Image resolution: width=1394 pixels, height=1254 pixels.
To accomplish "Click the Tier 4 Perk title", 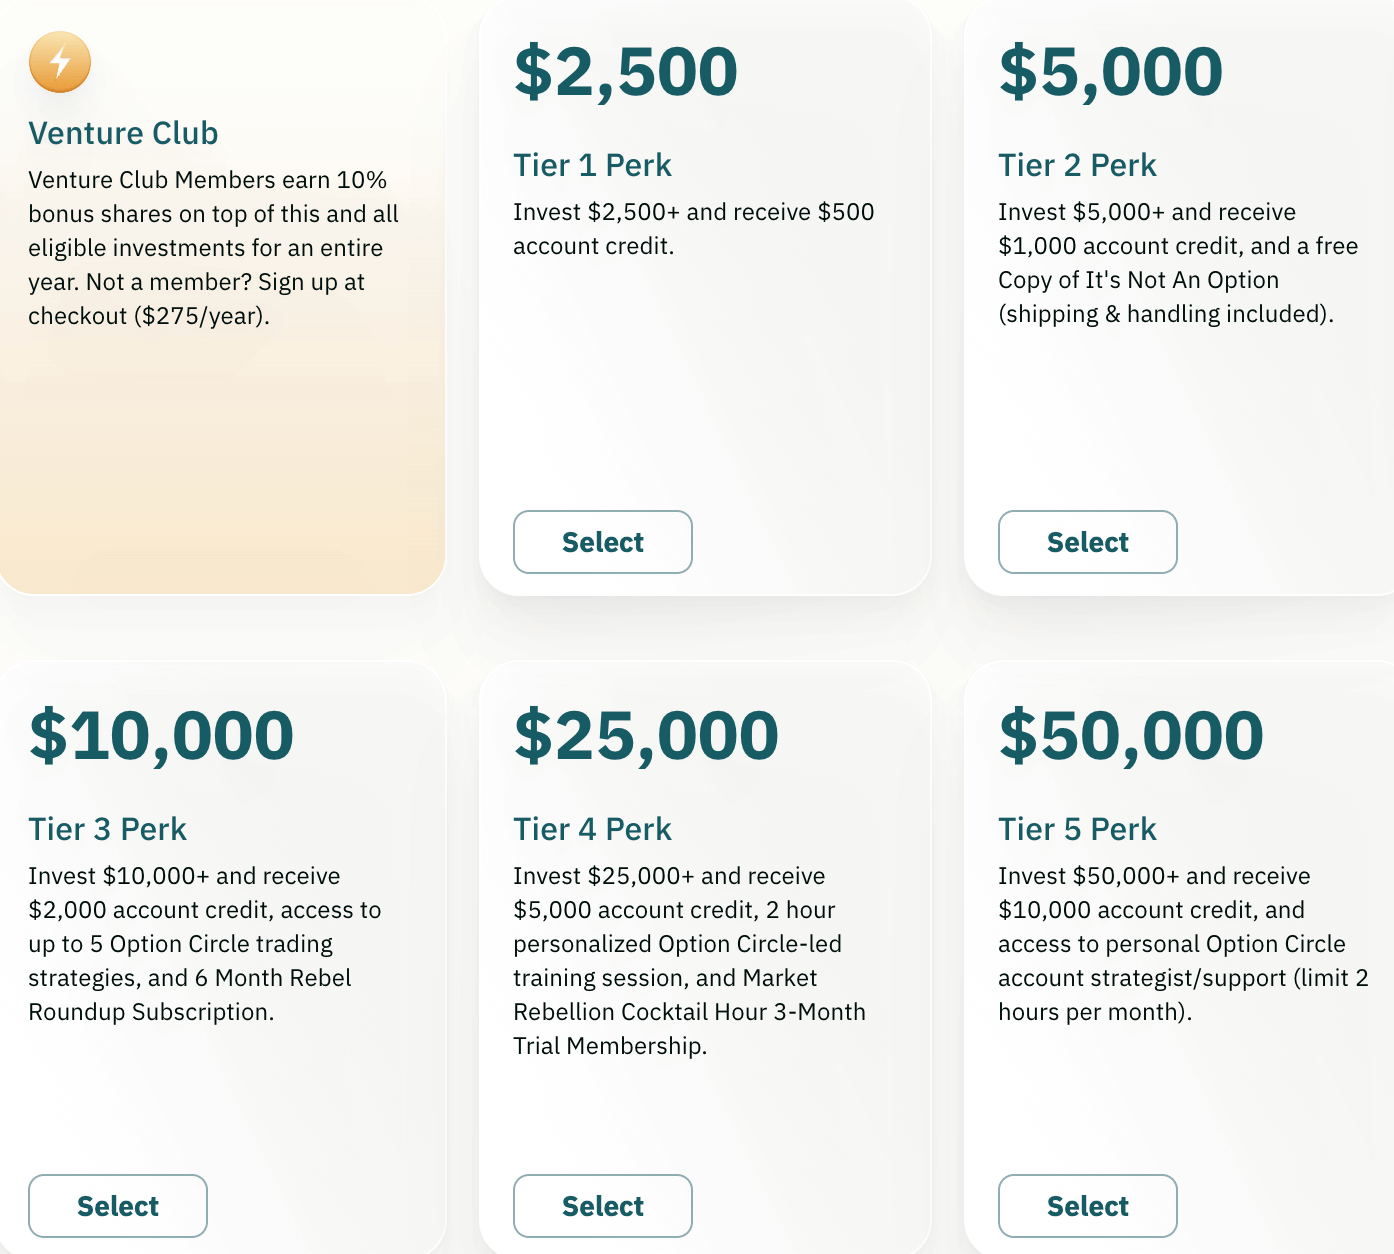I will [592, 829].
